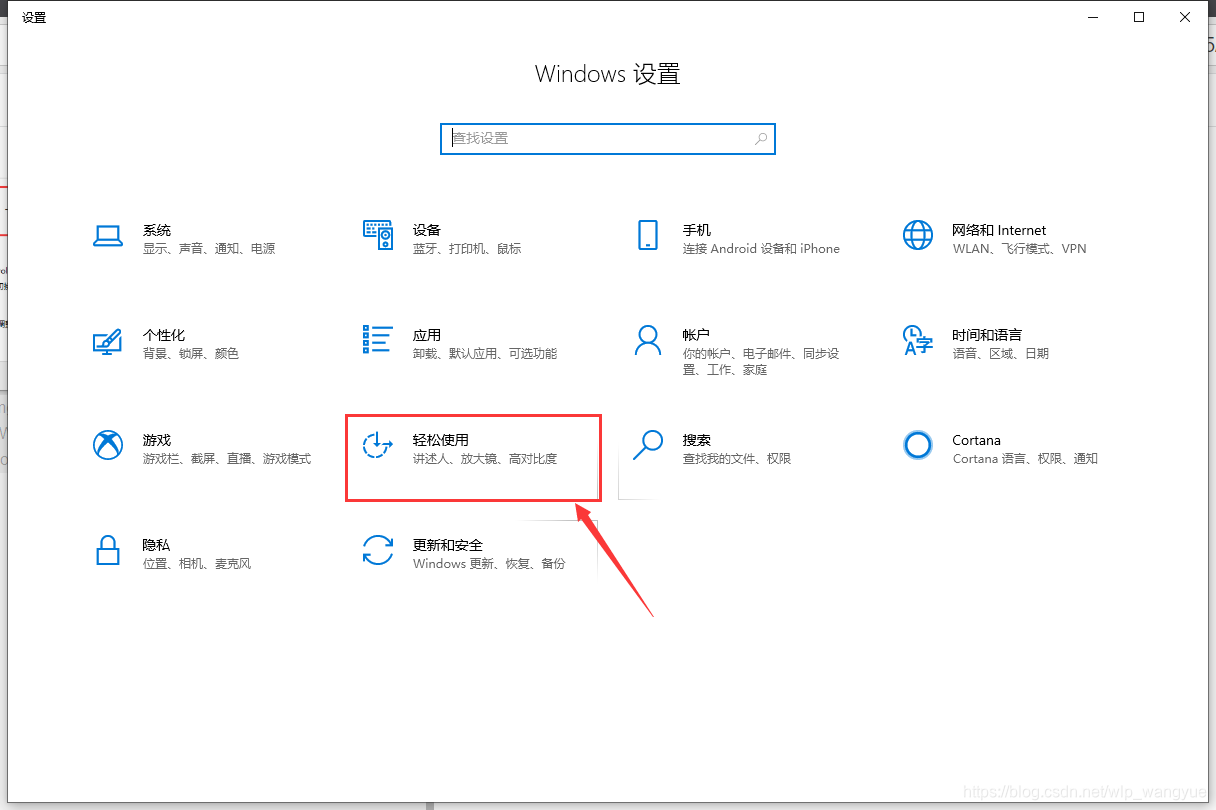
Task: Open the 系统 laptop icon
Action: (107, 235)
